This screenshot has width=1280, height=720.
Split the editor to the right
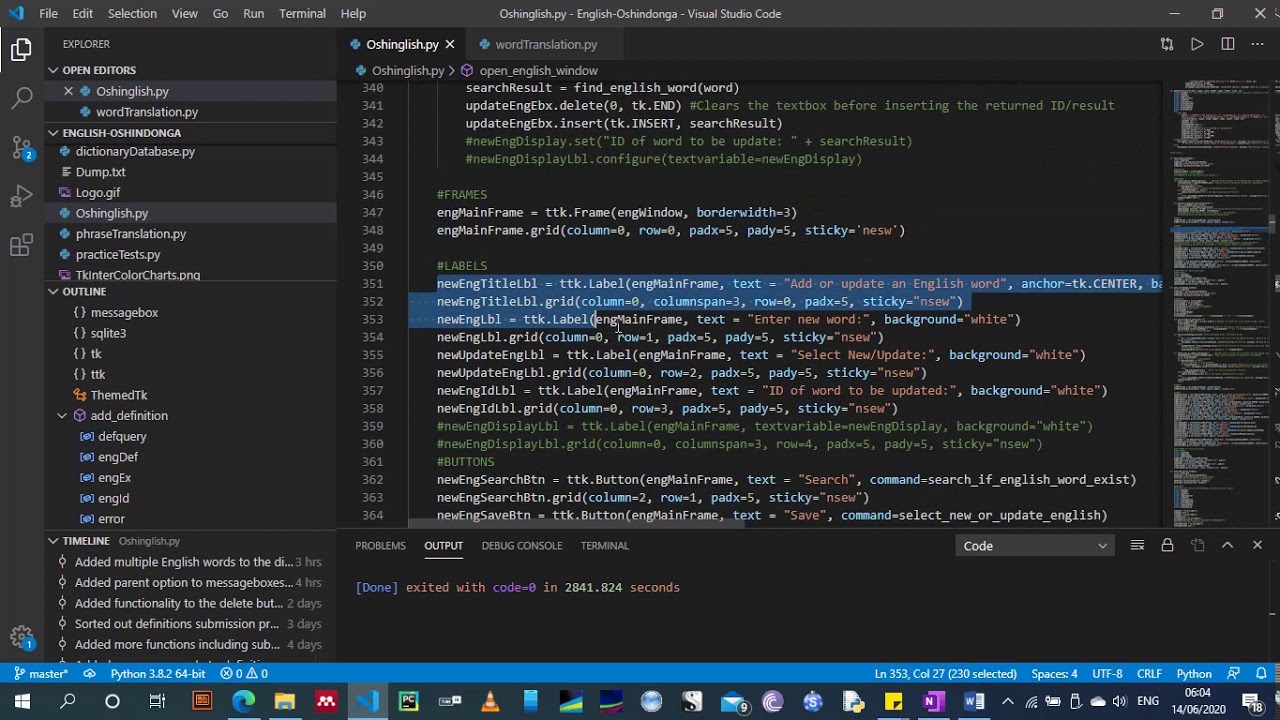pos(1228,44)
